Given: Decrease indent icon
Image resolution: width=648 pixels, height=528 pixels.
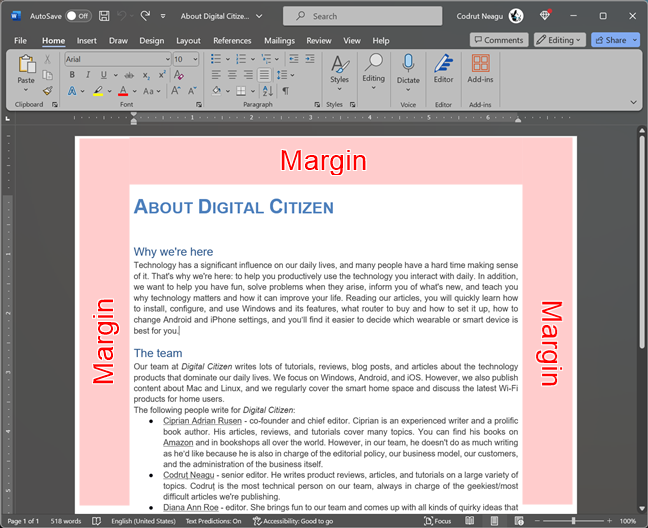Looking at the screenshot, I should tap(293, 59).
